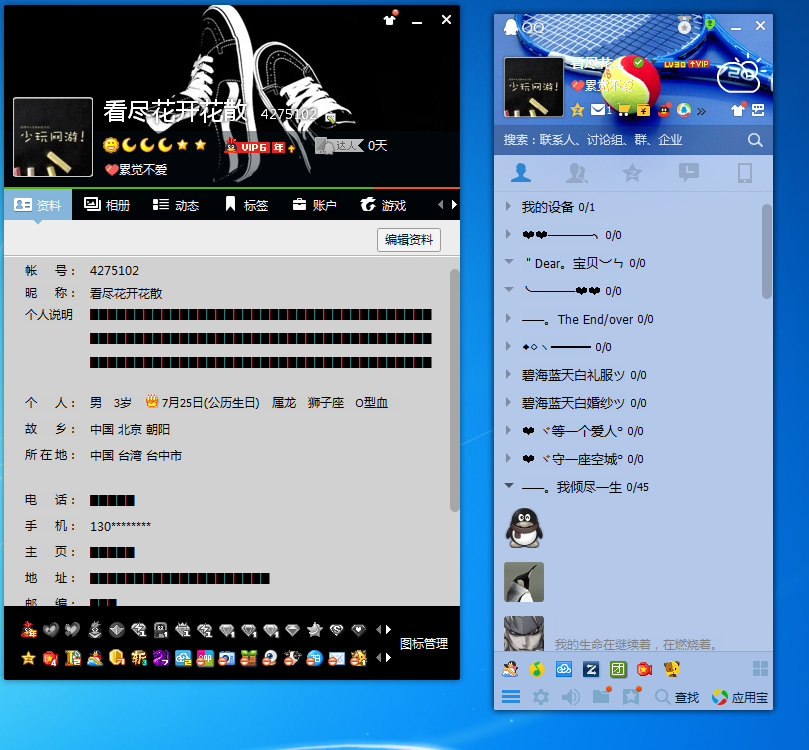
Task: Select the gray penguin photo contact
Action: [x=524, y=582]
